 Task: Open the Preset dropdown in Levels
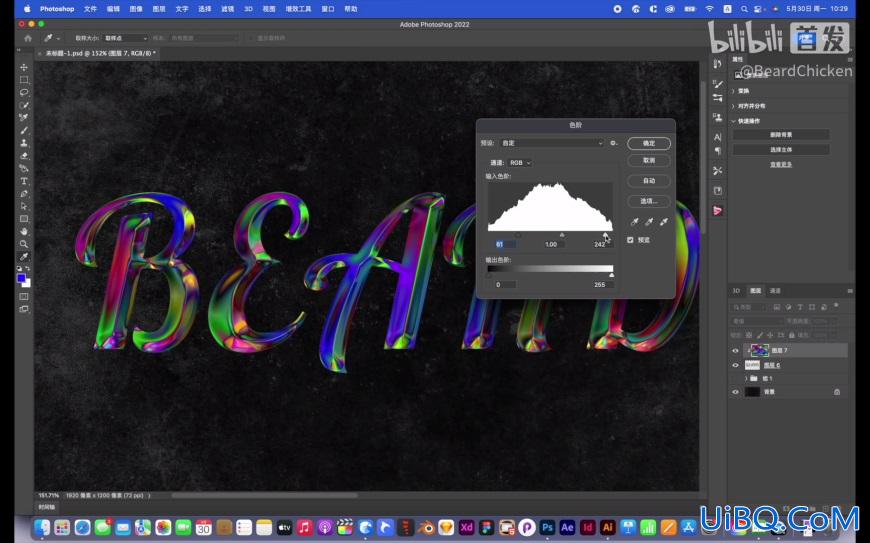[x=551, y=143]
